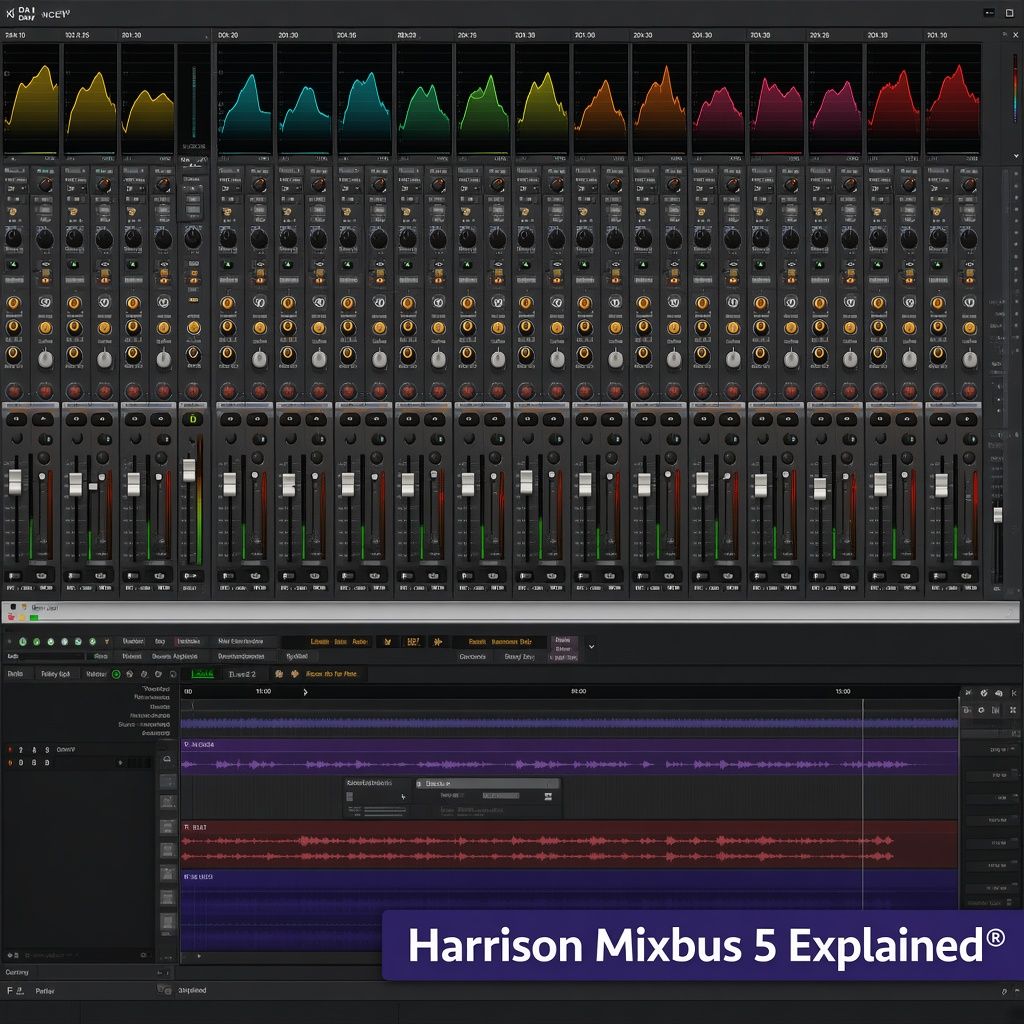
Task: Click the 11:00 mark on the timeline ruler
Action: (263, 691)
